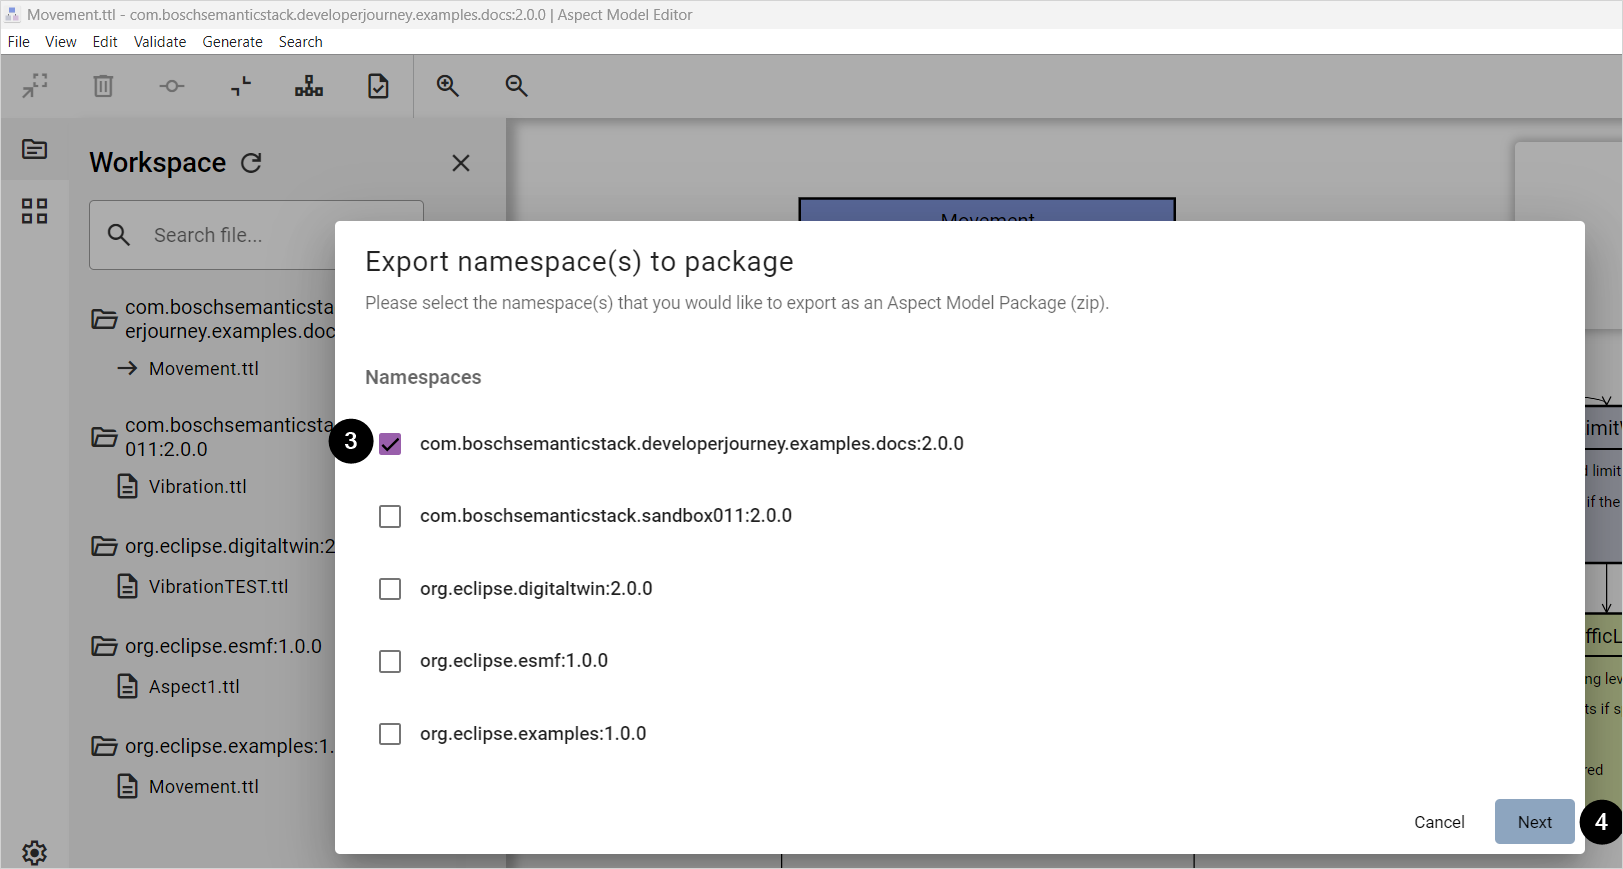This screenshot has height=869, width=1623.
Task: Uncheck com.boschsemanticstack.developerjourney.examples.docs:2.0.0 namespace
Action: click(x=390, y=444)
